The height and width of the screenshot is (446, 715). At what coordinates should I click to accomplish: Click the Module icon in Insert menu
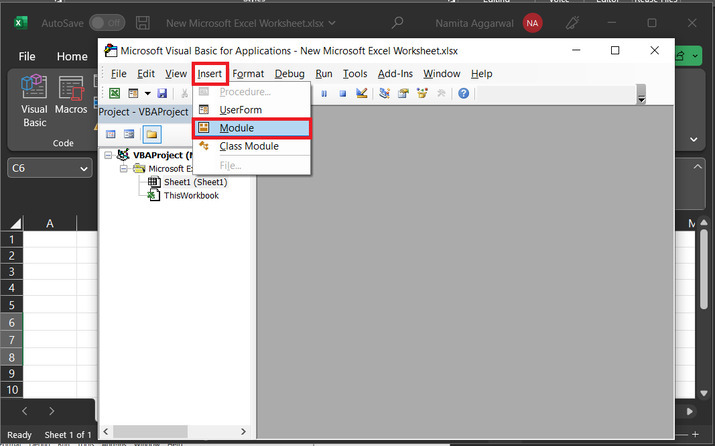pos(204,128)
